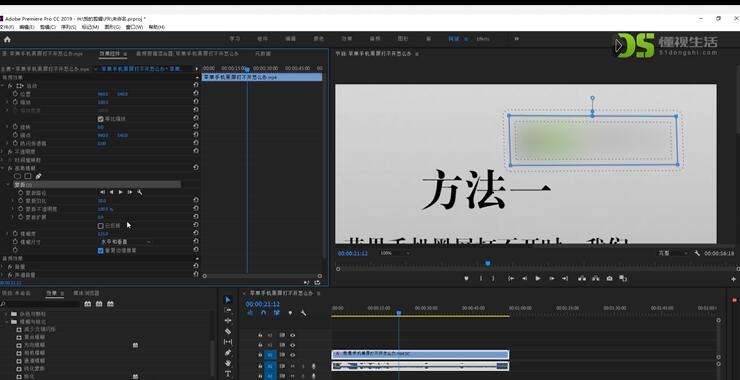Open Media Browser (媒体浏览器) tab
Screen dimensions: 740x380
click(86, 293)
